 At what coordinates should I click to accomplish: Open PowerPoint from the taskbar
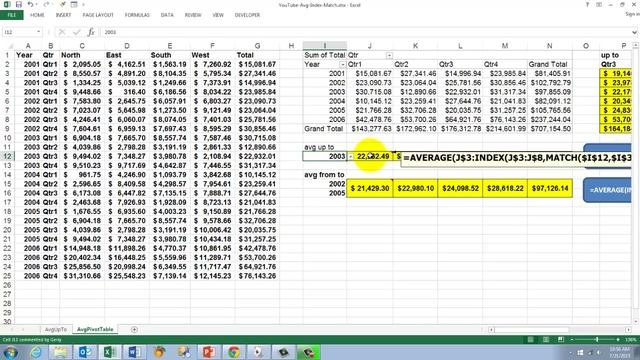(x=209, y=352)
